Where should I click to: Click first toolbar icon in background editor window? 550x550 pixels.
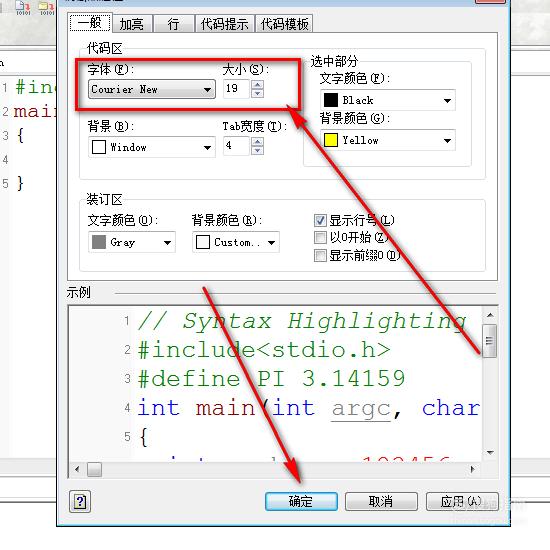tap(23, 8)
